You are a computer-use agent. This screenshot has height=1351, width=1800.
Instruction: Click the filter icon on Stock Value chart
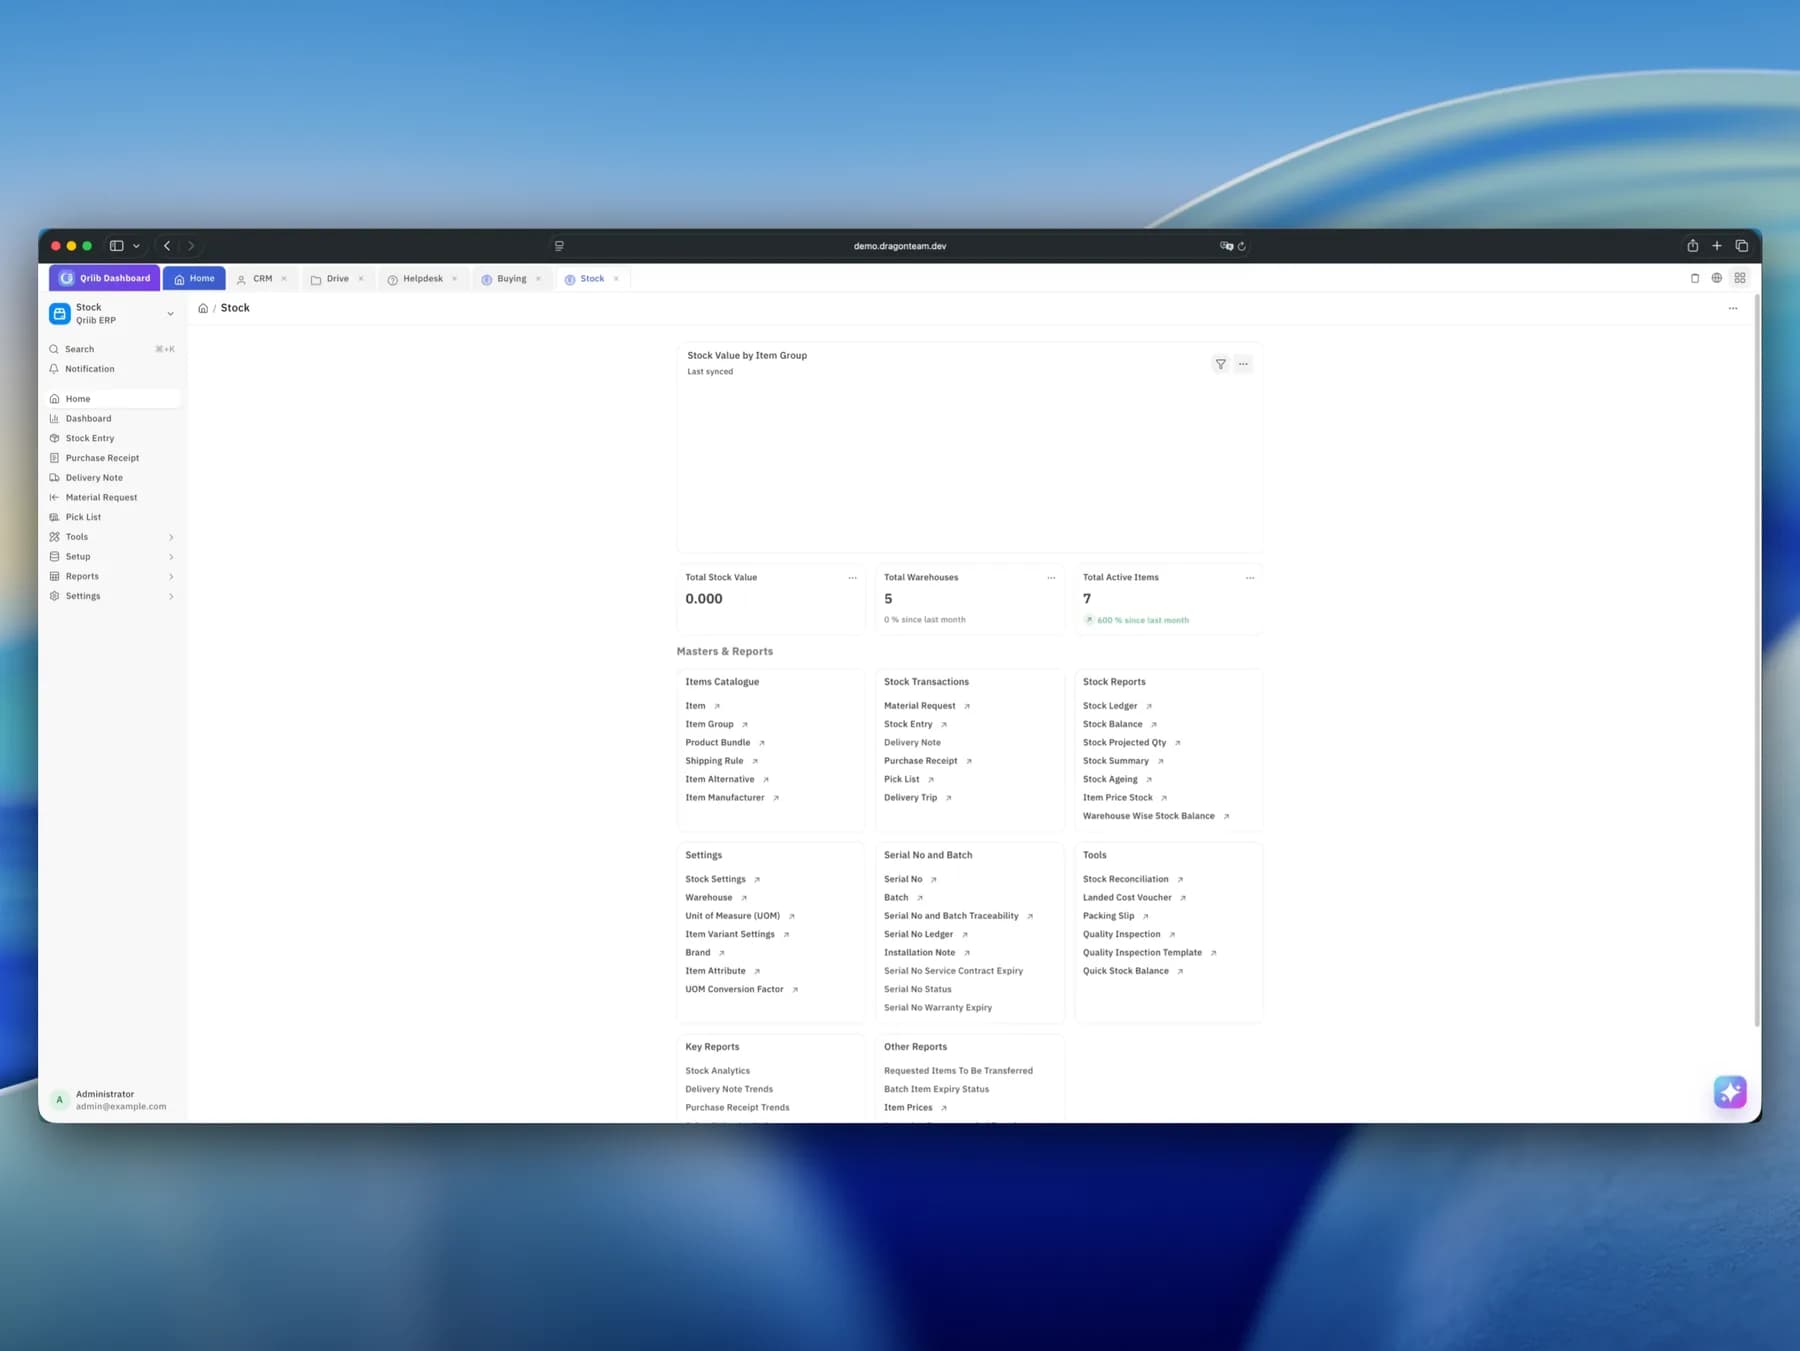(x=1220, y=364)
